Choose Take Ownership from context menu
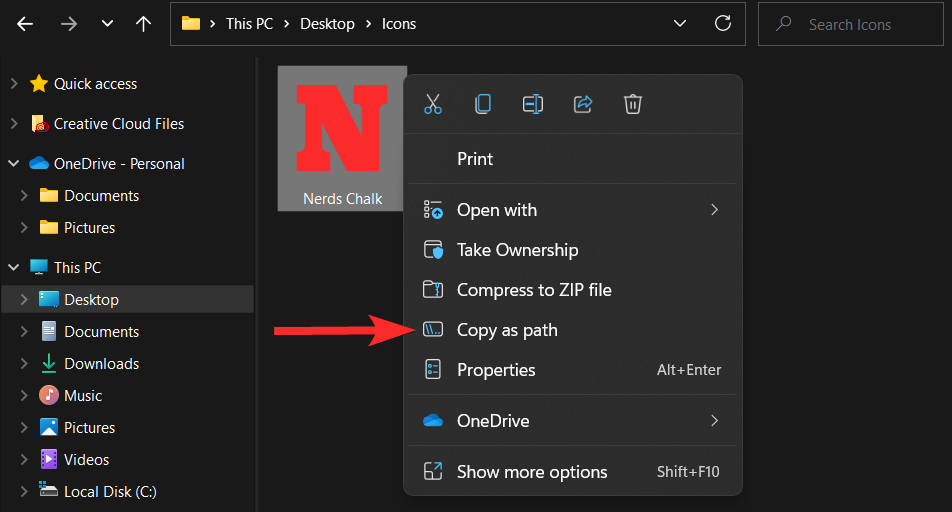This screenshot has height=512, width=952. click(x=517, y=250)
